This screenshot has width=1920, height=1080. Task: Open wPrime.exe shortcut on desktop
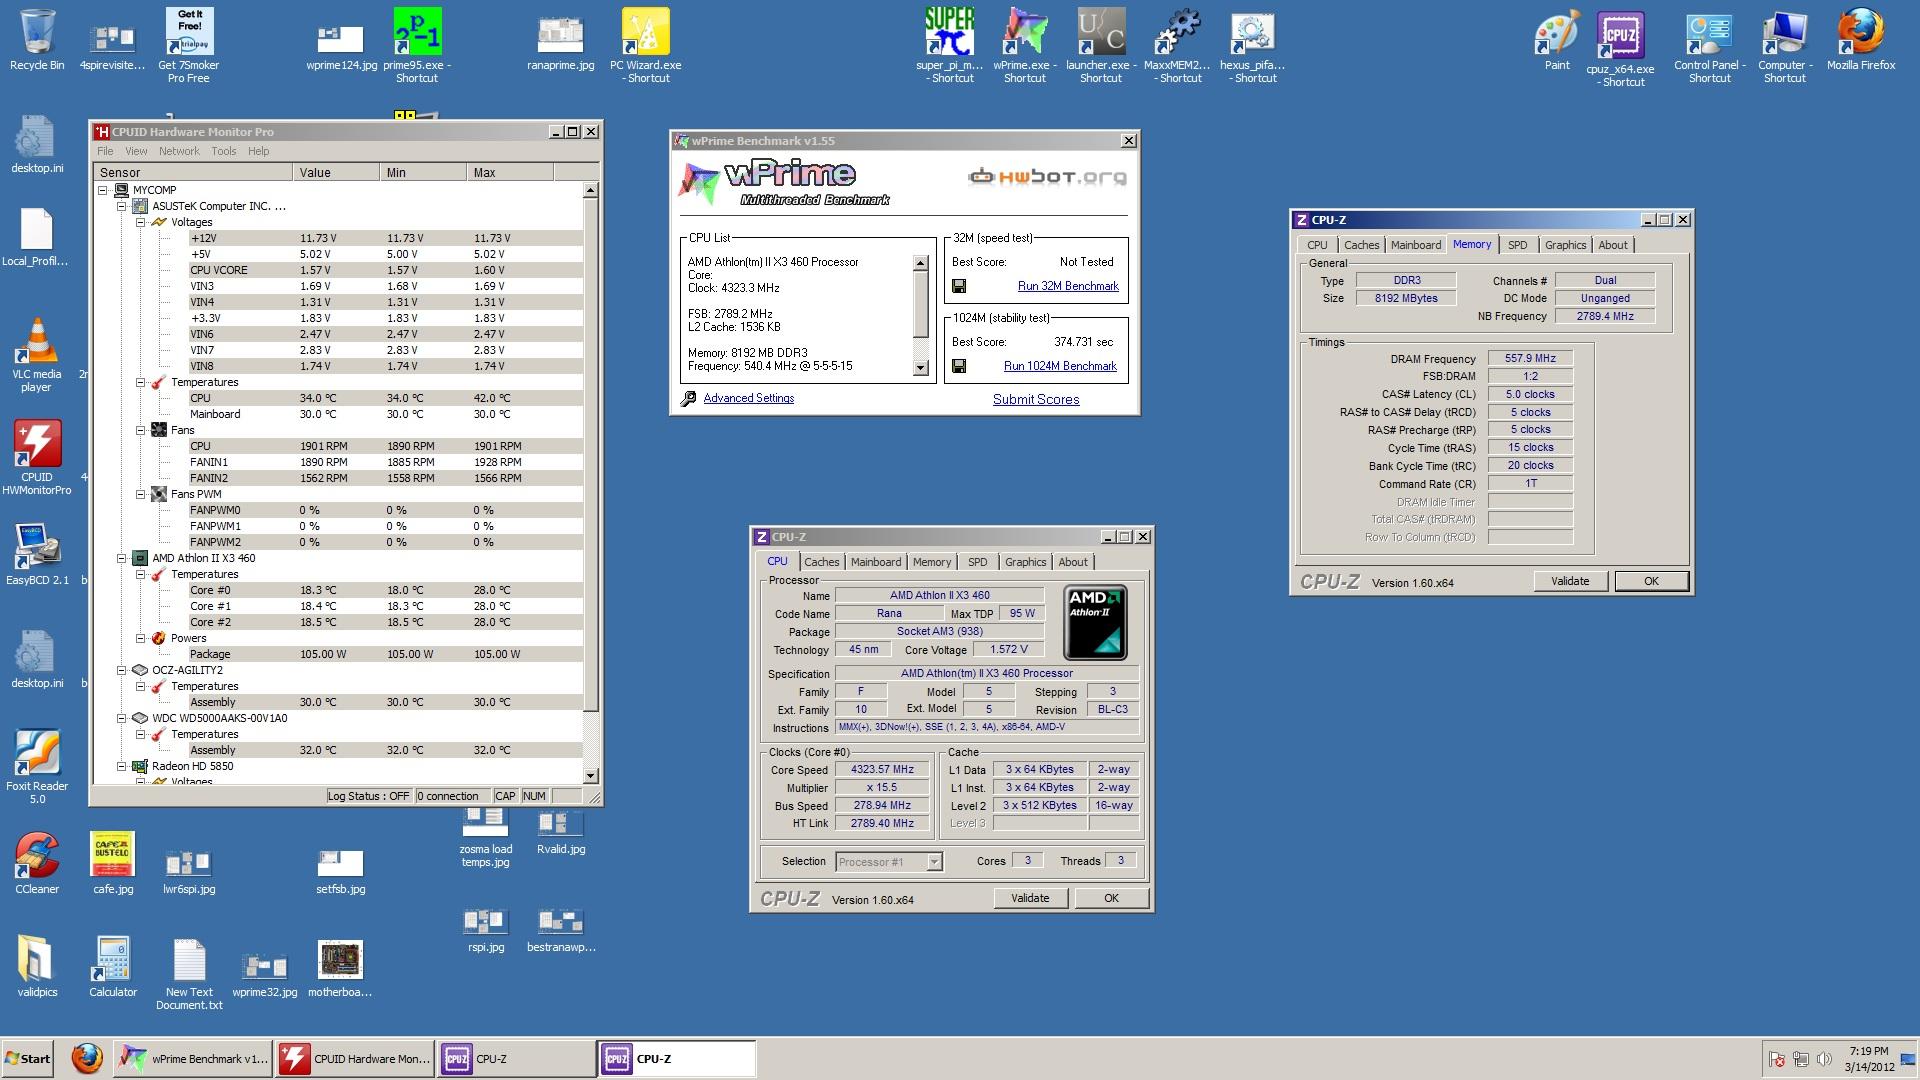coord(1025,45)
